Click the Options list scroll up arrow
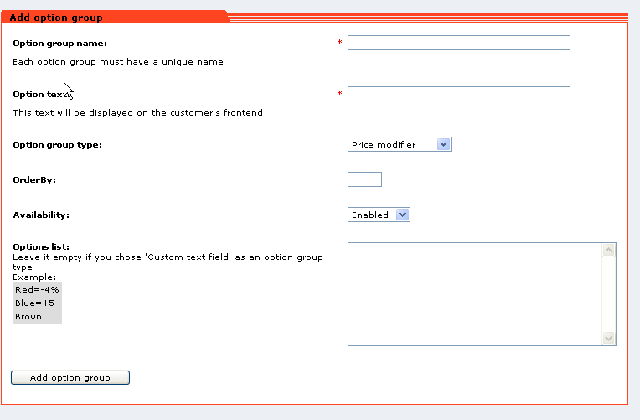 tap(610, 250)
